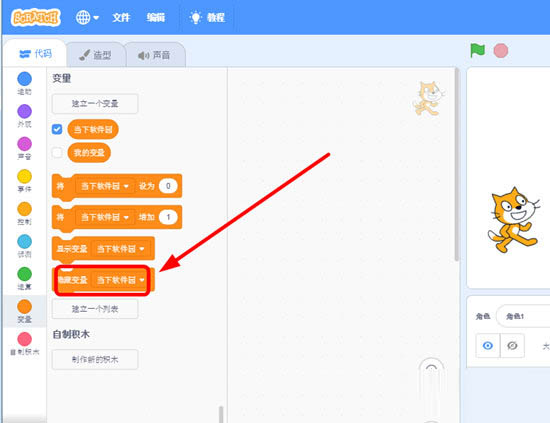Click 制作新的积木 button

pyautogui.click(x=95, y=359)
